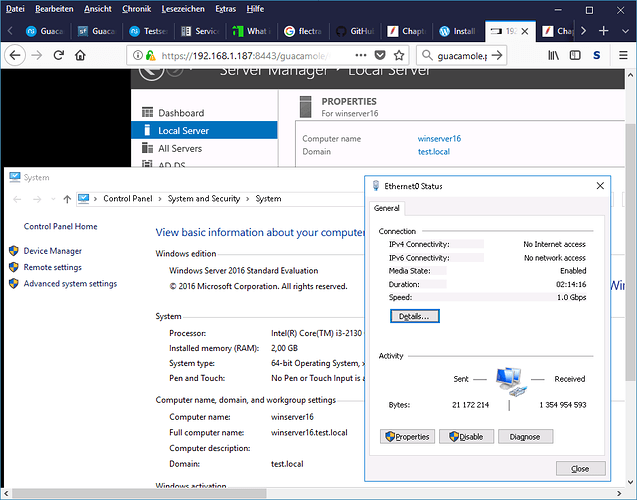Open the Firefox library icon
This screenshot has height=500, width=637.
(x=553, y=55)
